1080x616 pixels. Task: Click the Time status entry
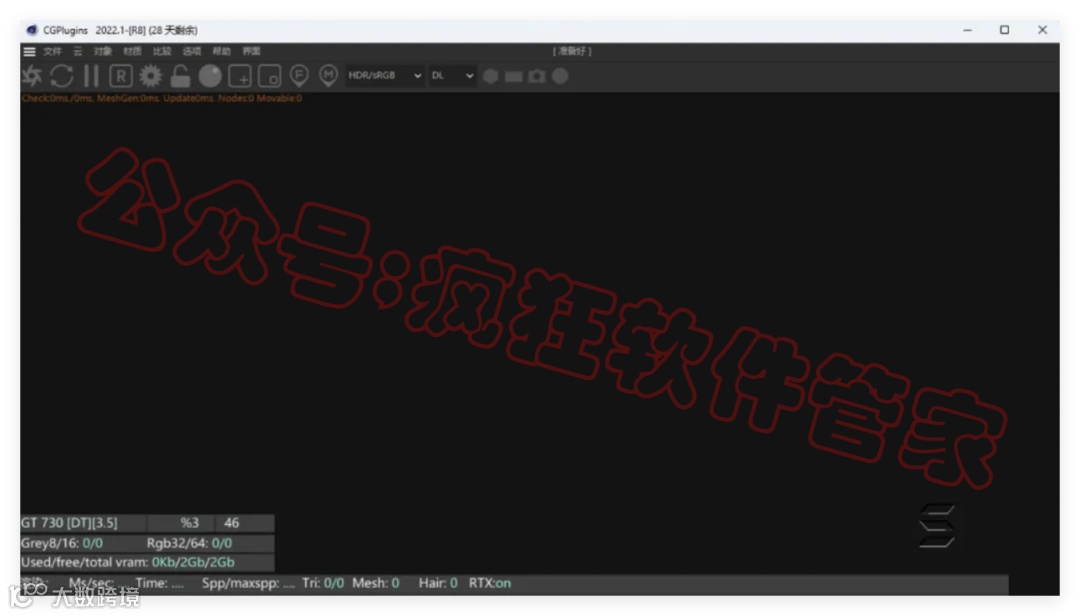160,583
